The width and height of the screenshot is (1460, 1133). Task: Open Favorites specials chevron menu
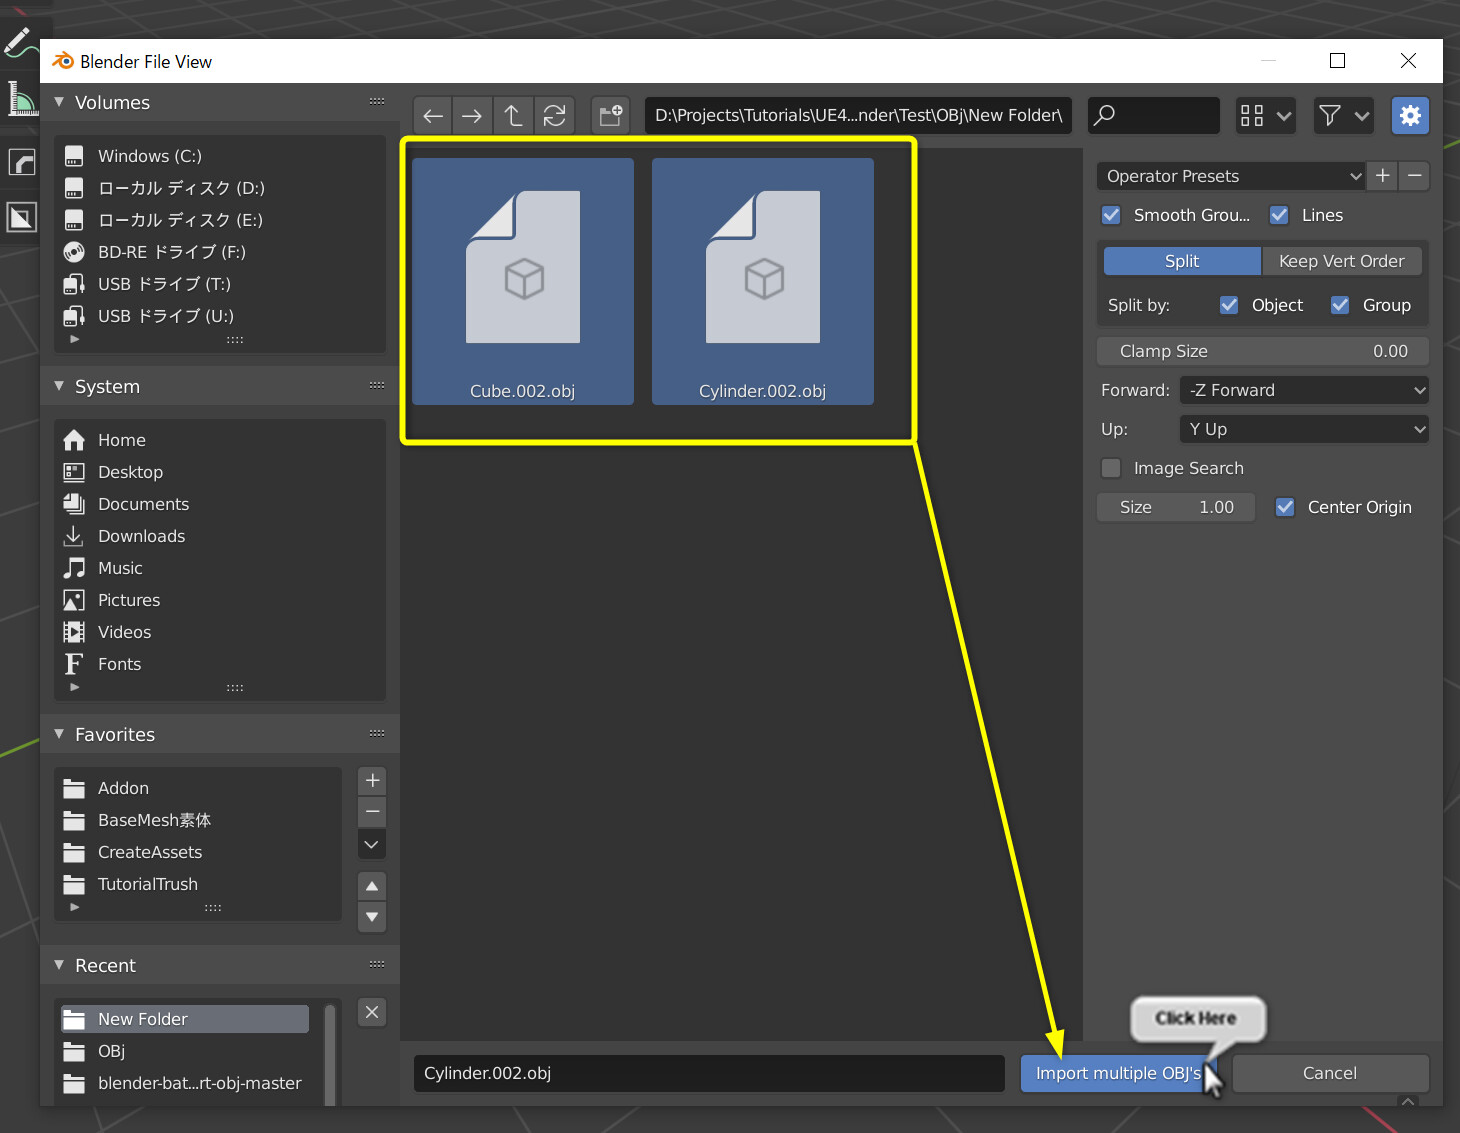(372, 844)
